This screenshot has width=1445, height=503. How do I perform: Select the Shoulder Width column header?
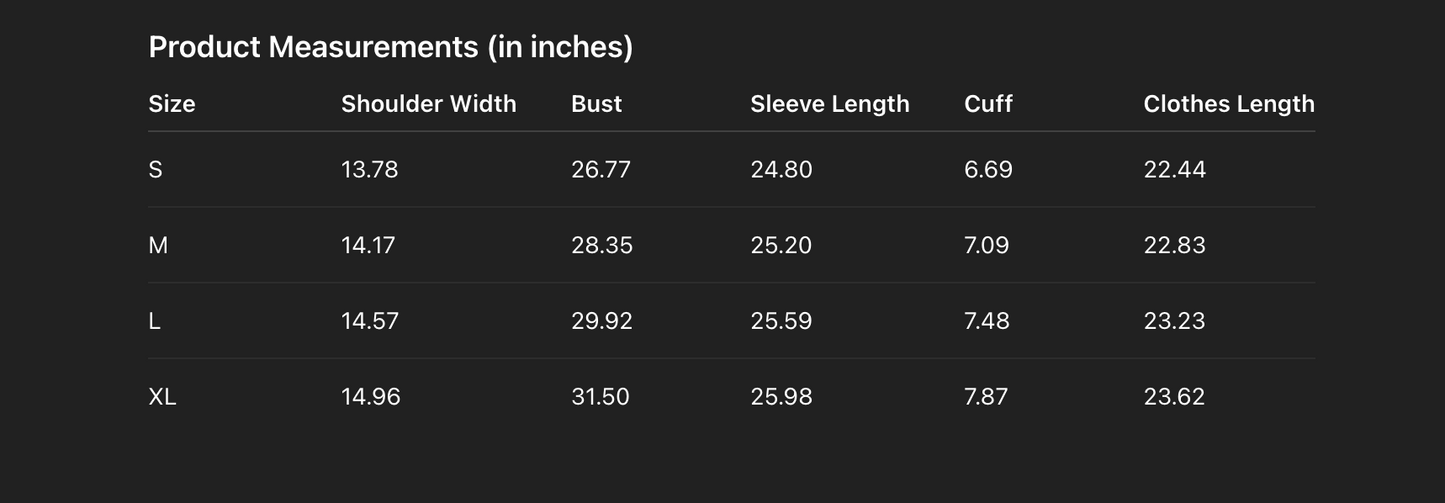pos(428,104)
